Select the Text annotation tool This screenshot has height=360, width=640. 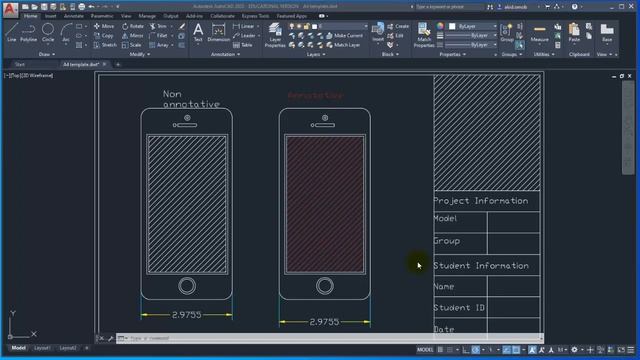click(198, 33)
